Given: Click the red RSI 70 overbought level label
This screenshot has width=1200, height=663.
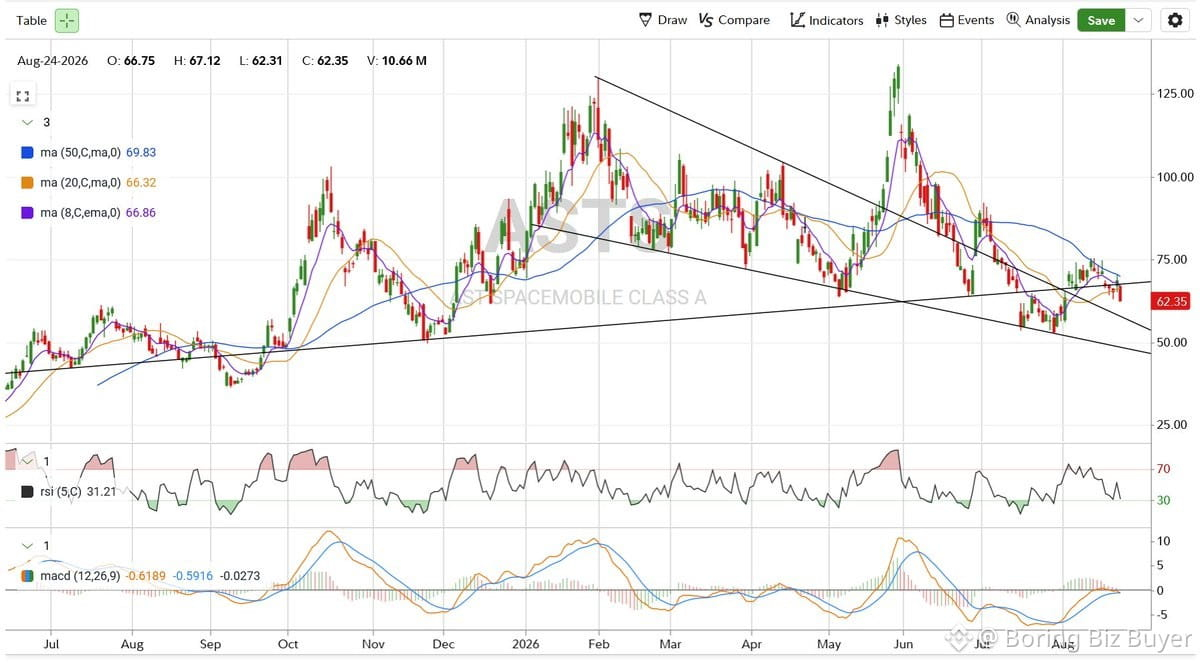Looking at the screenshot, I should (x=1163, y=469).
